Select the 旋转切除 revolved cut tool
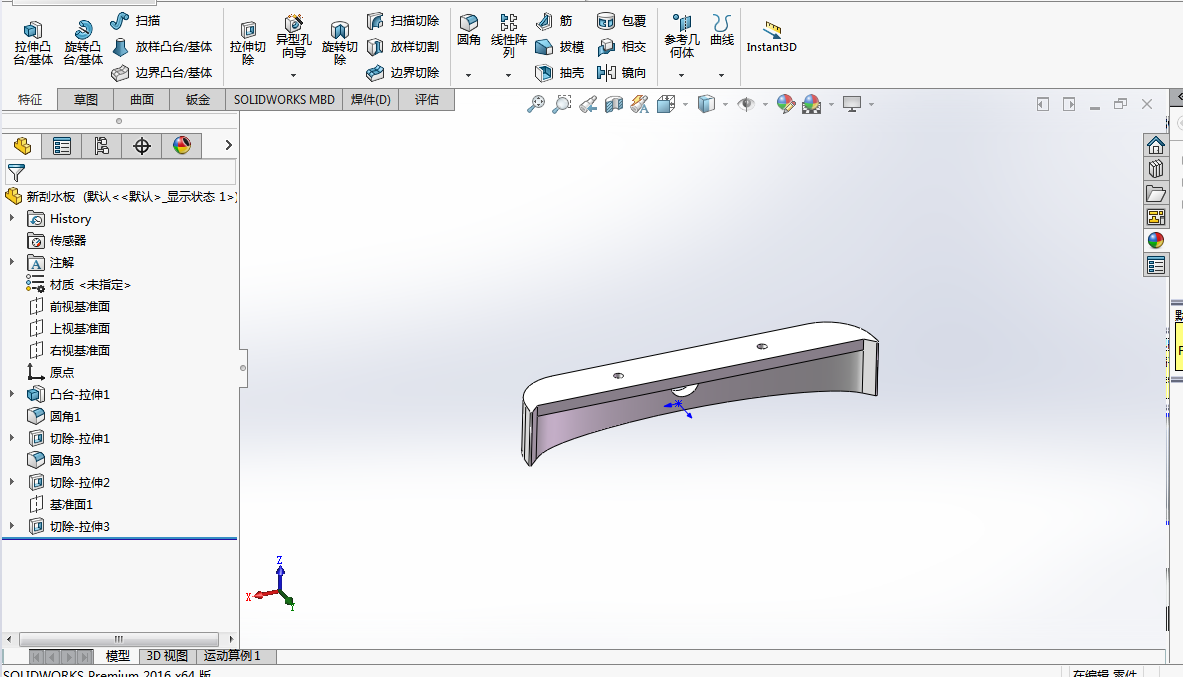This screenshot has width=1183, height=677. [x=340, y=43]
